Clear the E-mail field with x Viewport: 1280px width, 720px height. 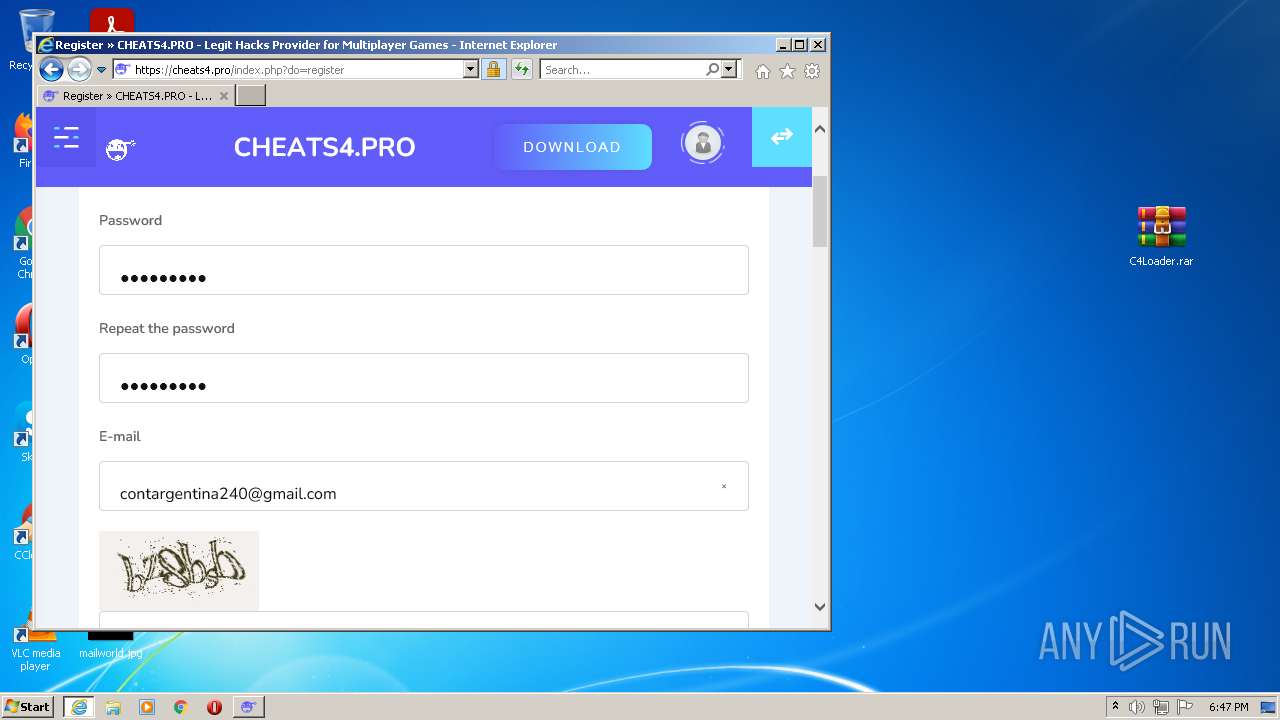724,487
